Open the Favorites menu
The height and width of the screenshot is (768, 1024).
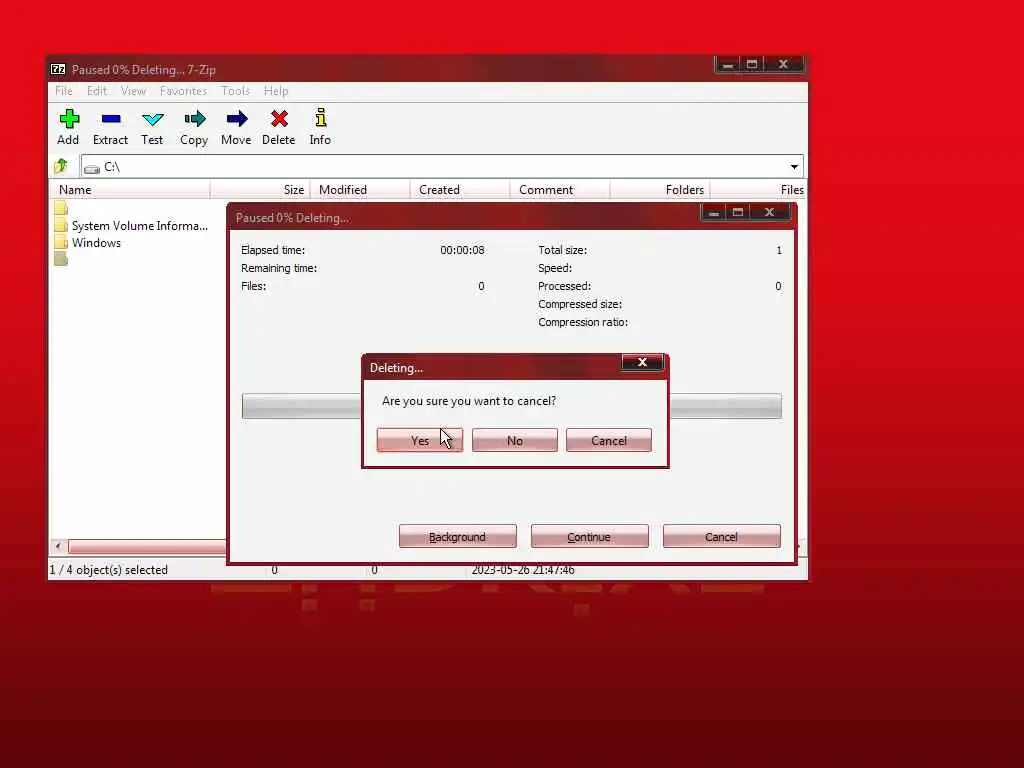pos(184,91)
